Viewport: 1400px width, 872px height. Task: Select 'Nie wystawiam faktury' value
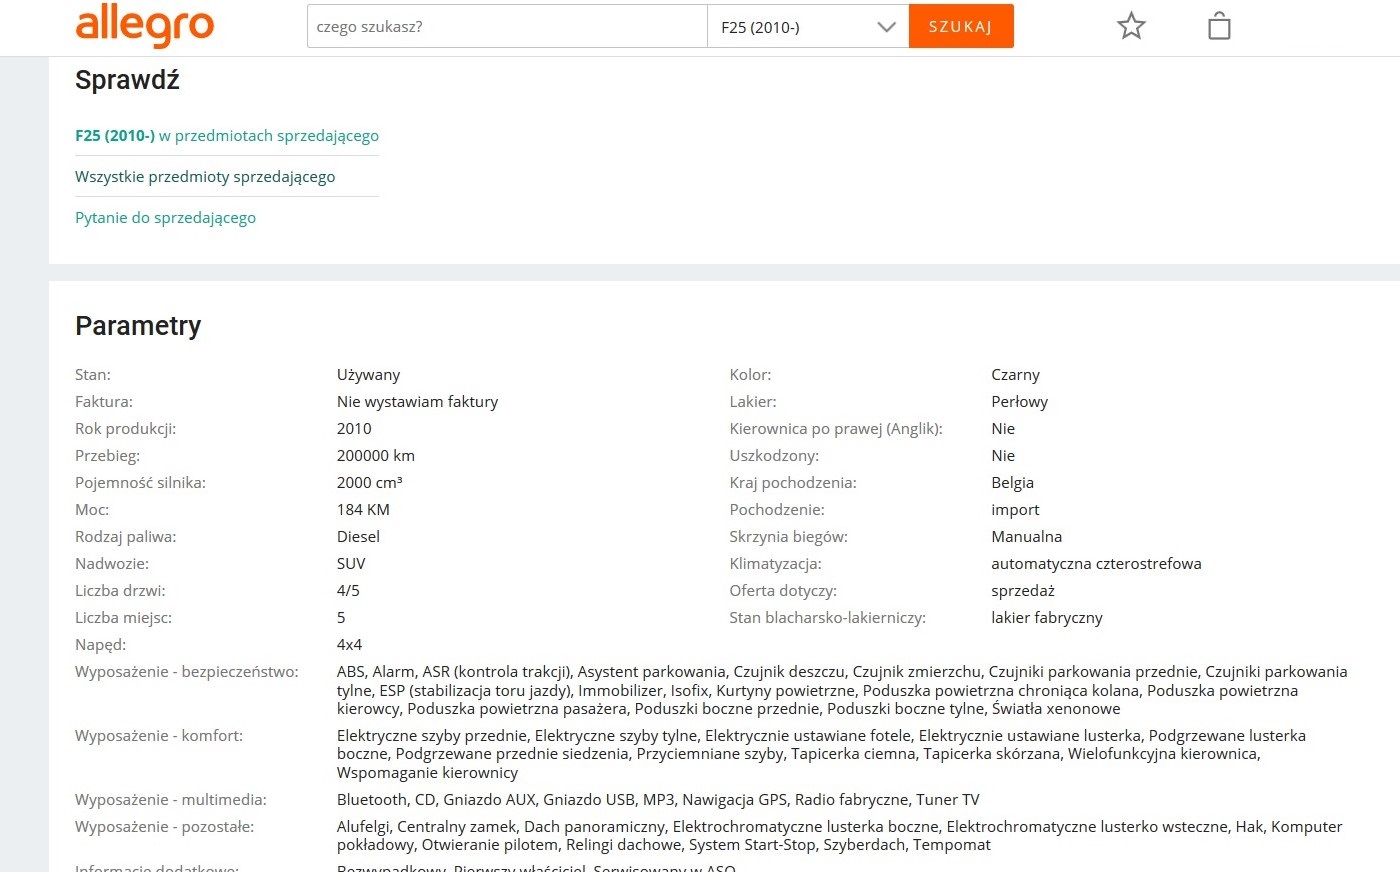point(417,402)
